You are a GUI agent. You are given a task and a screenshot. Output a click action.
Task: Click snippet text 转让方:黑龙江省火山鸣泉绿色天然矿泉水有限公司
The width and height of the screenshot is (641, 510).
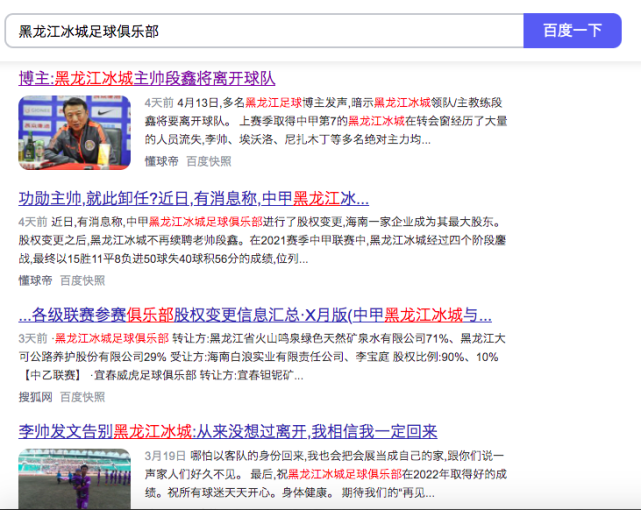(299, 338)
